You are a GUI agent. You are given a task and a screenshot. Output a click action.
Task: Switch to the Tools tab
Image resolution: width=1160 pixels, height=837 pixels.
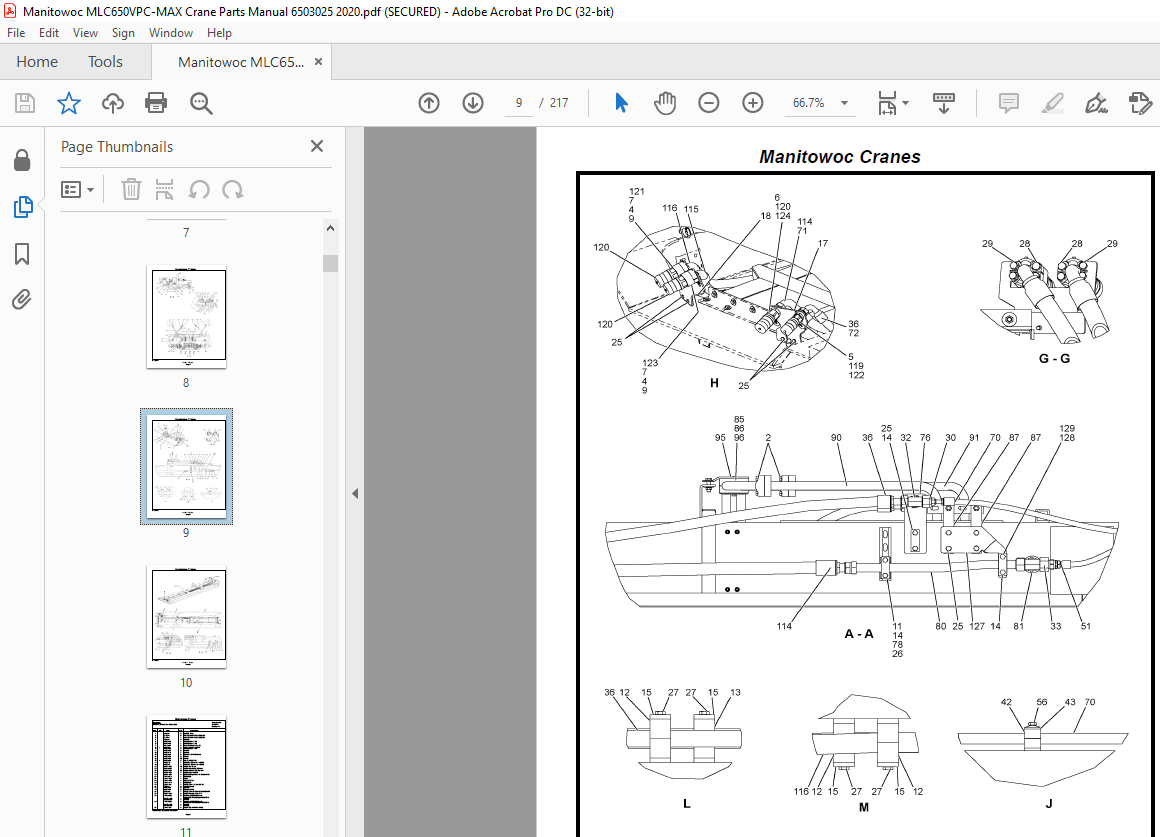105,61
